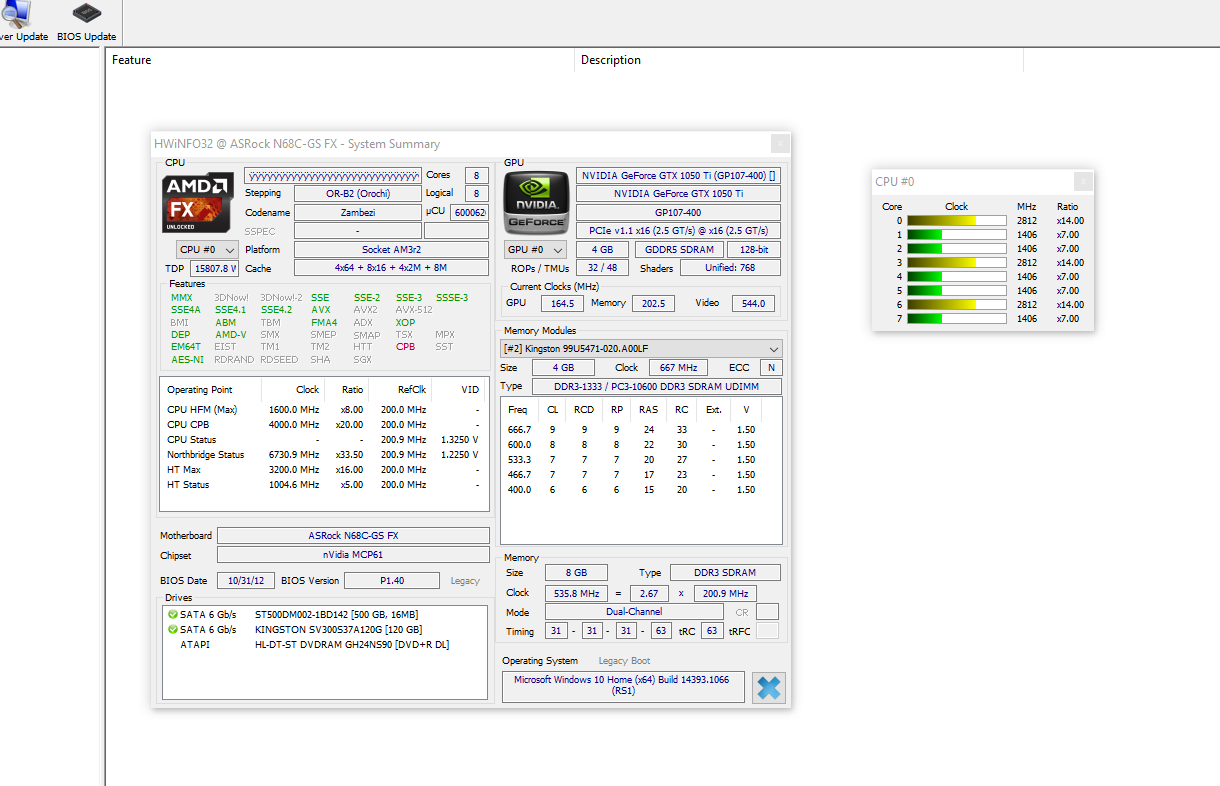Select the CPU HFM (Max) operating point row
1220x786 pixels.
pyautogui.click(x=324, y=410)
